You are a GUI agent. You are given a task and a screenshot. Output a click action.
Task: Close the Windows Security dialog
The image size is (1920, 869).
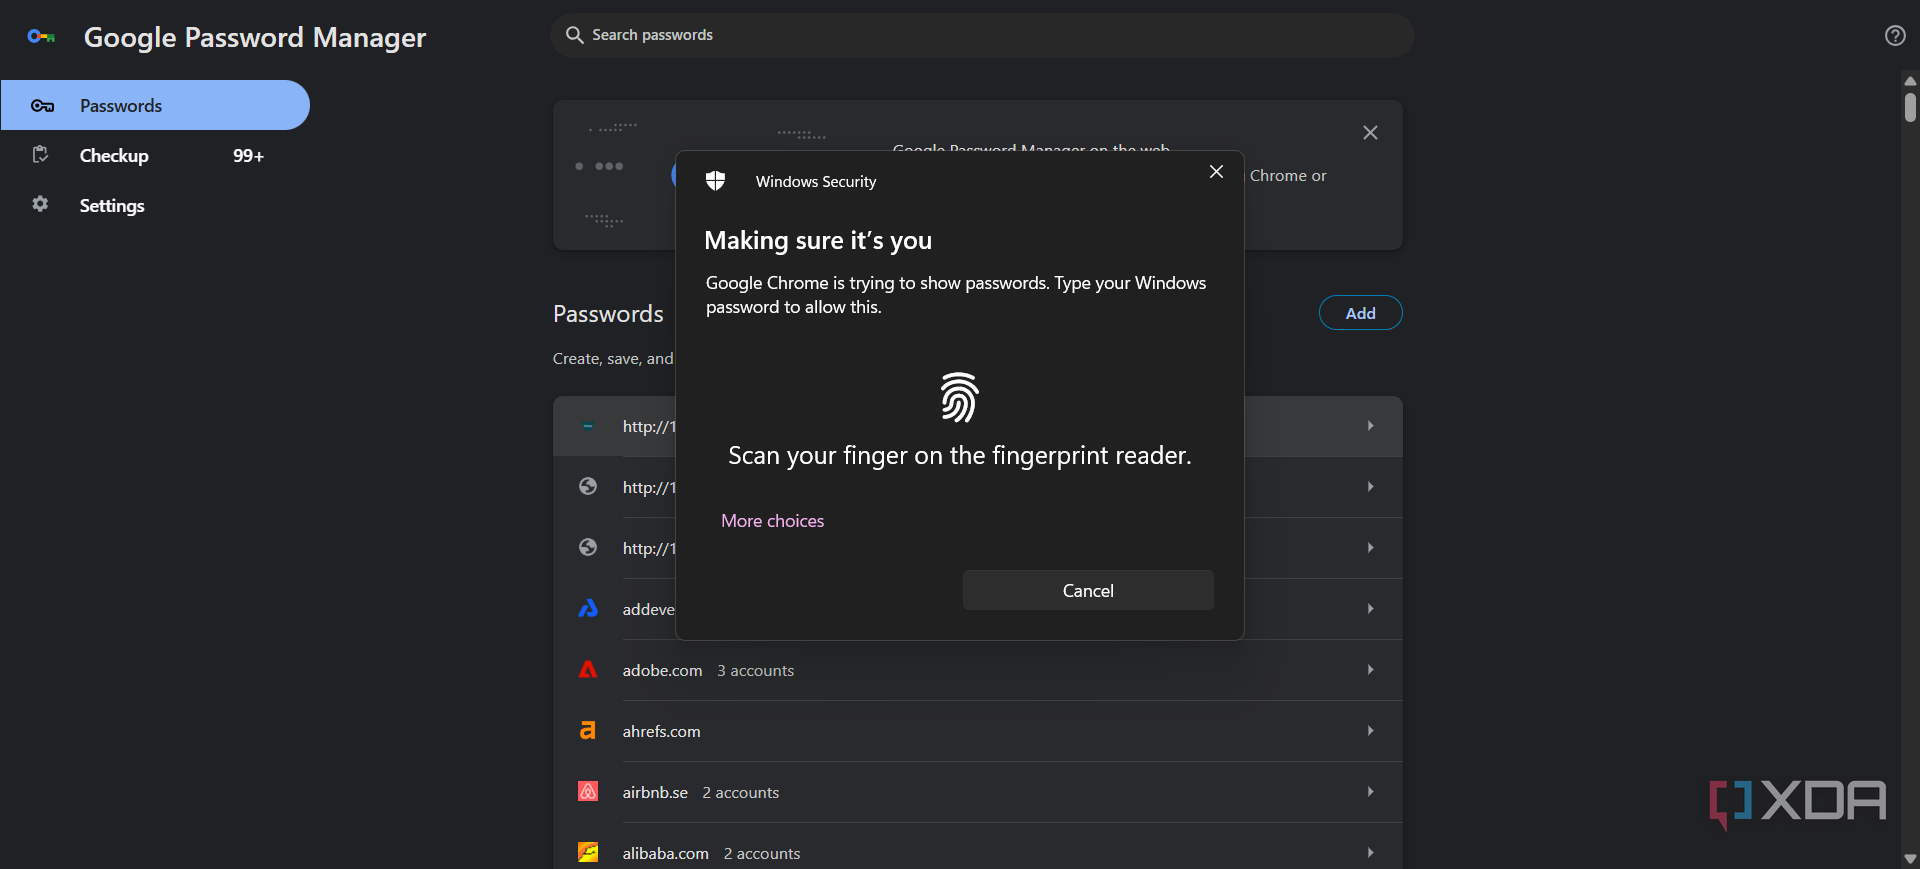tap(1216, 172)
